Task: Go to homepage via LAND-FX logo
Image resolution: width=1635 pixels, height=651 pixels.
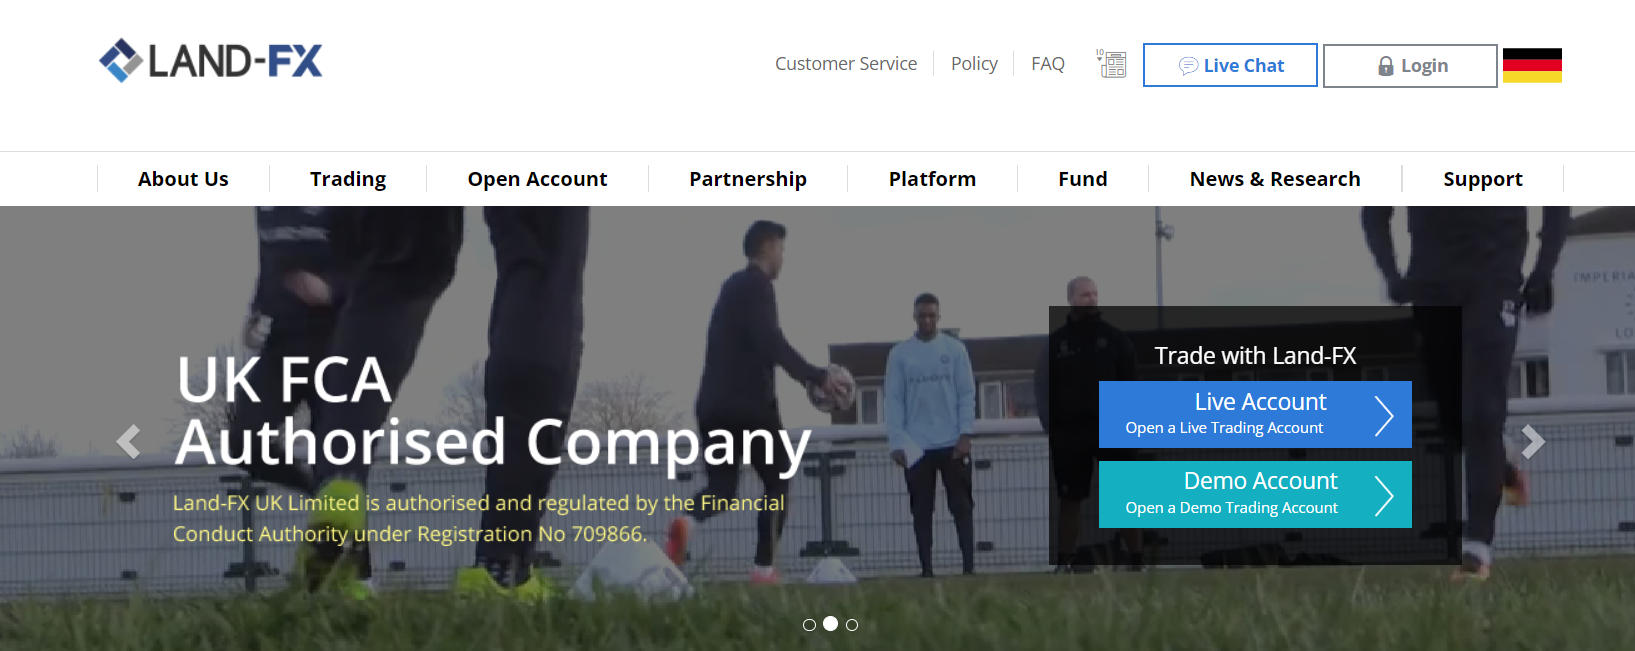Action: click(x=211, y=61)
